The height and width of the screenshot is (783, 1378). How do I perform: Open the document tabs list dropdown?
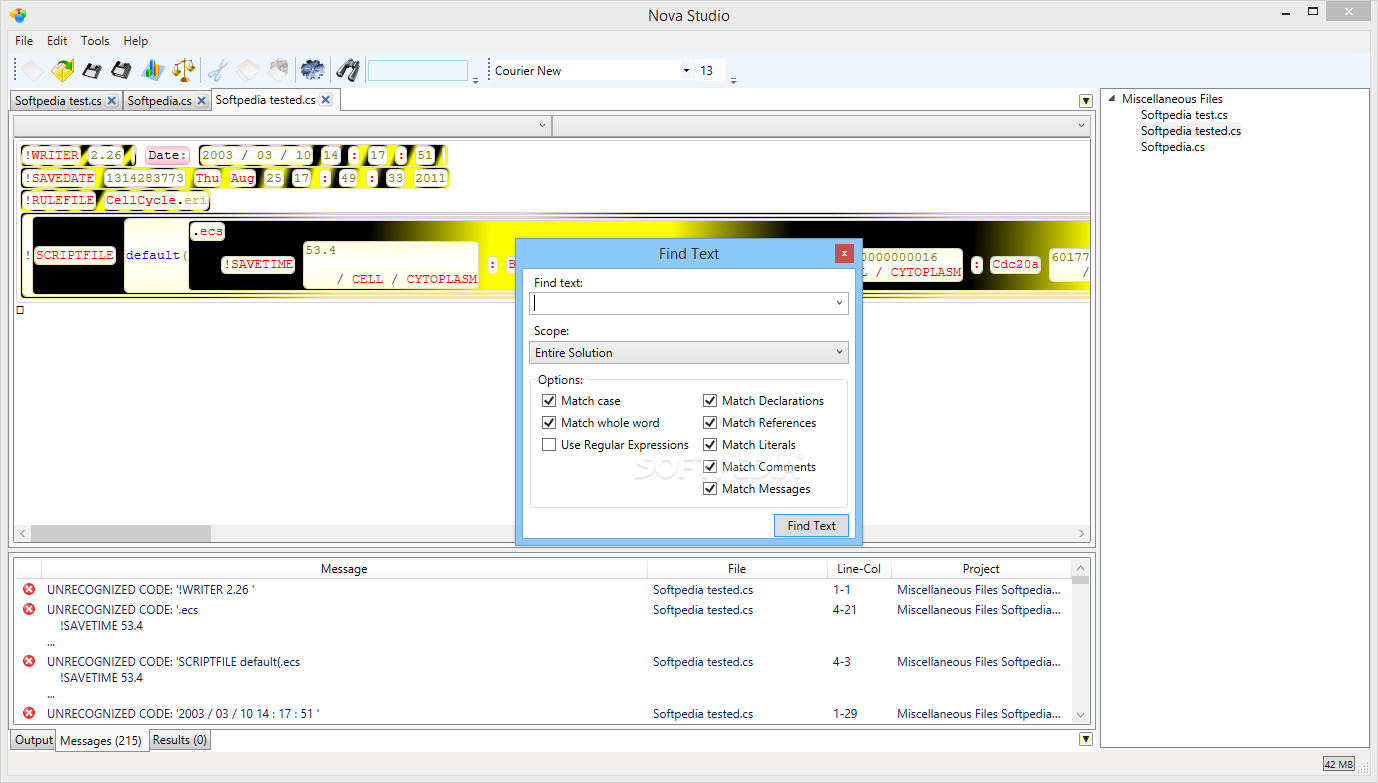coord(1086,101)
